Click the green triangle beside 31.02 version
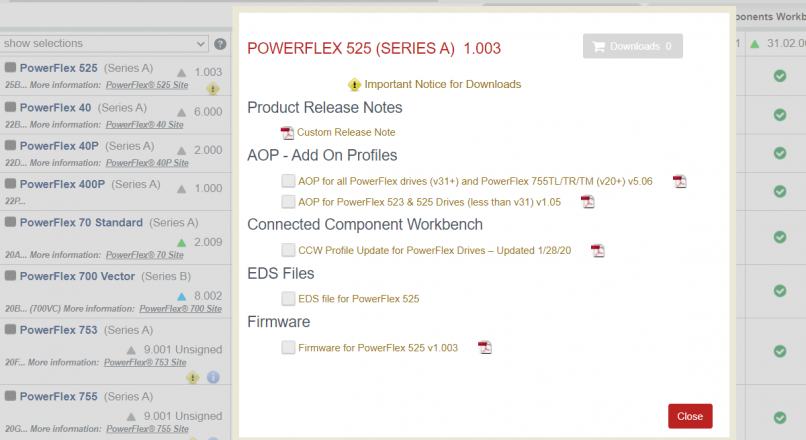806x440 pixels. coord(755,44)
